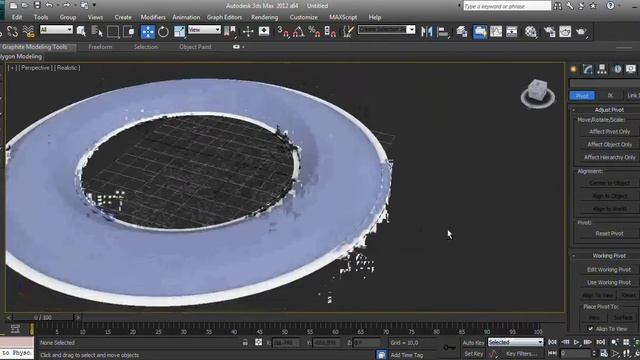The width and height of the screenshot is (640, 360).
Task: Select the Rotate tool
Action: (163, 32)
